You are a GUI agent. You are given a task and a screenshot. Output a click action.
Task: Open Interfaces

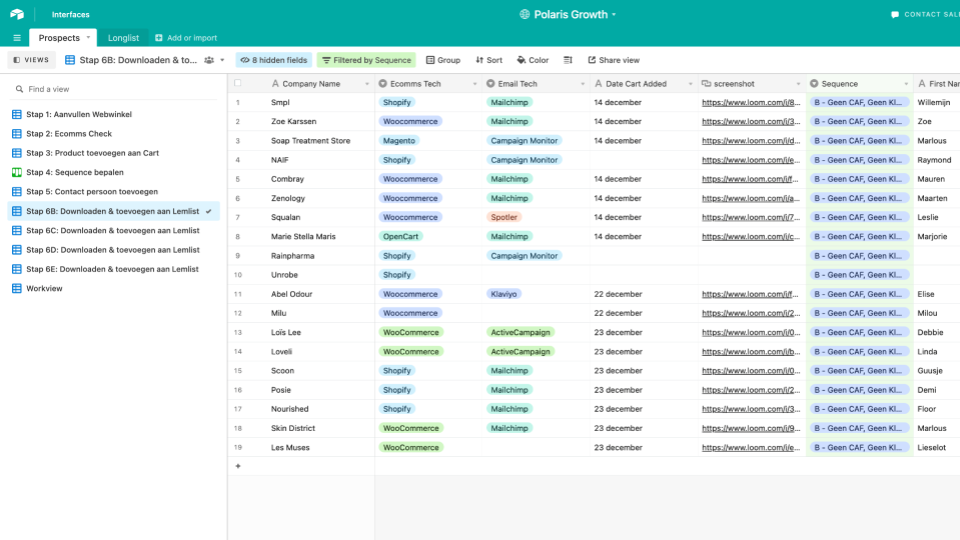tap(70, 15)
